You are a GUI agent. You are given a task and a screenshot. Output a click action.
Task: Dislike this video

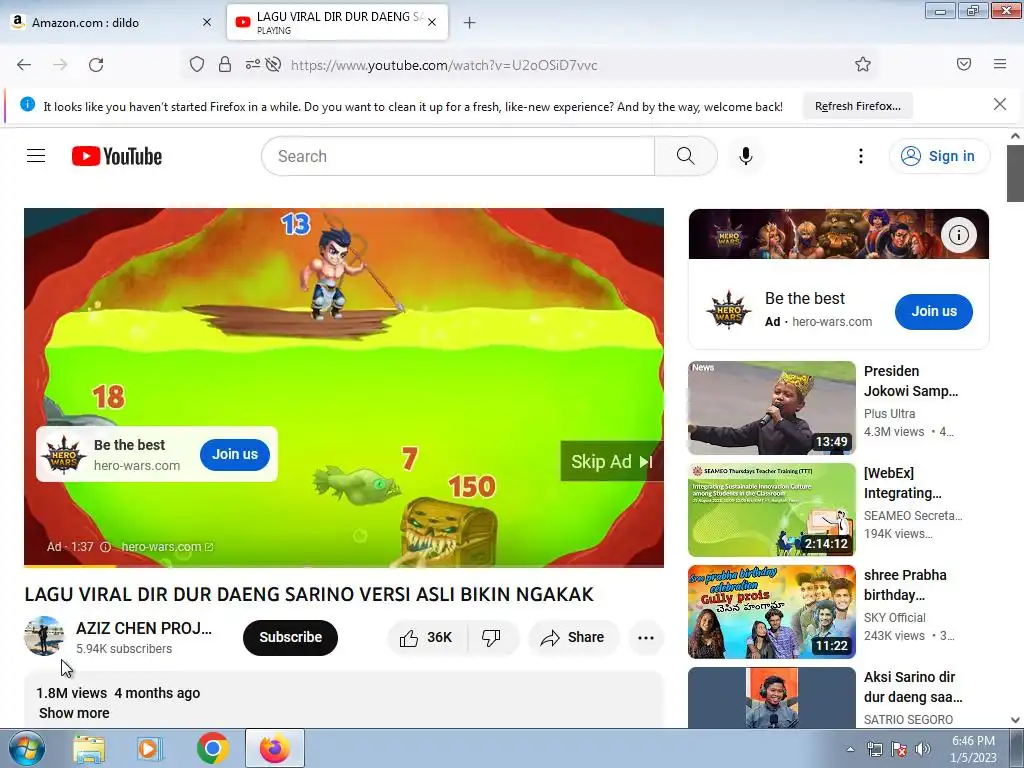[491, 637]
